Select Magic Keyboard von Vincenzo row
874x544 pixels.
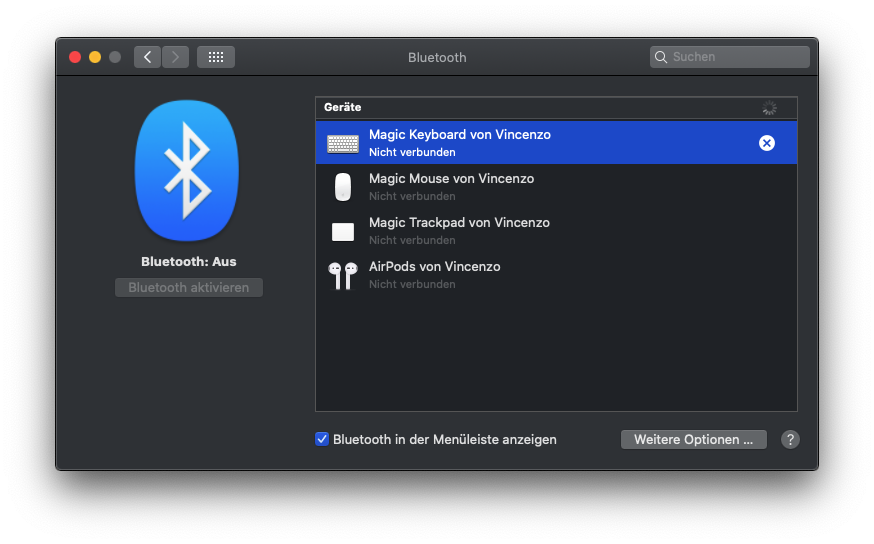coord(556,143)
